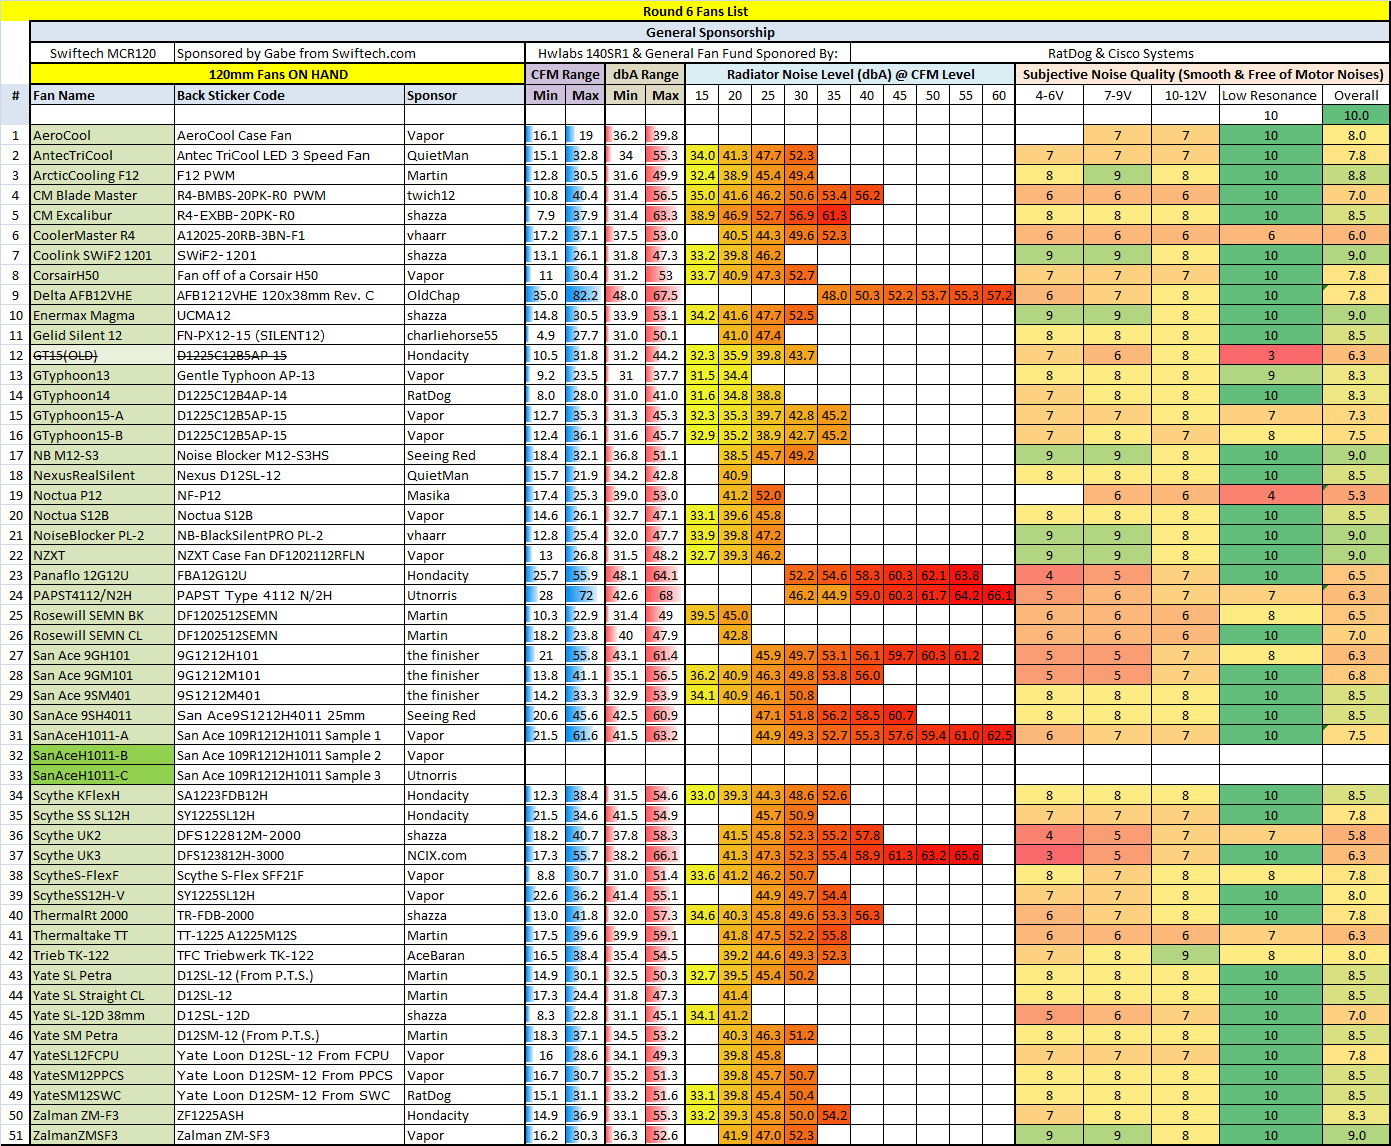The image size is (1391, 1146).
Task: Click 'Radiator Noise Level (dbA) @ CFM Level' header
Action: pyautogui.click(x=850, y=74)
